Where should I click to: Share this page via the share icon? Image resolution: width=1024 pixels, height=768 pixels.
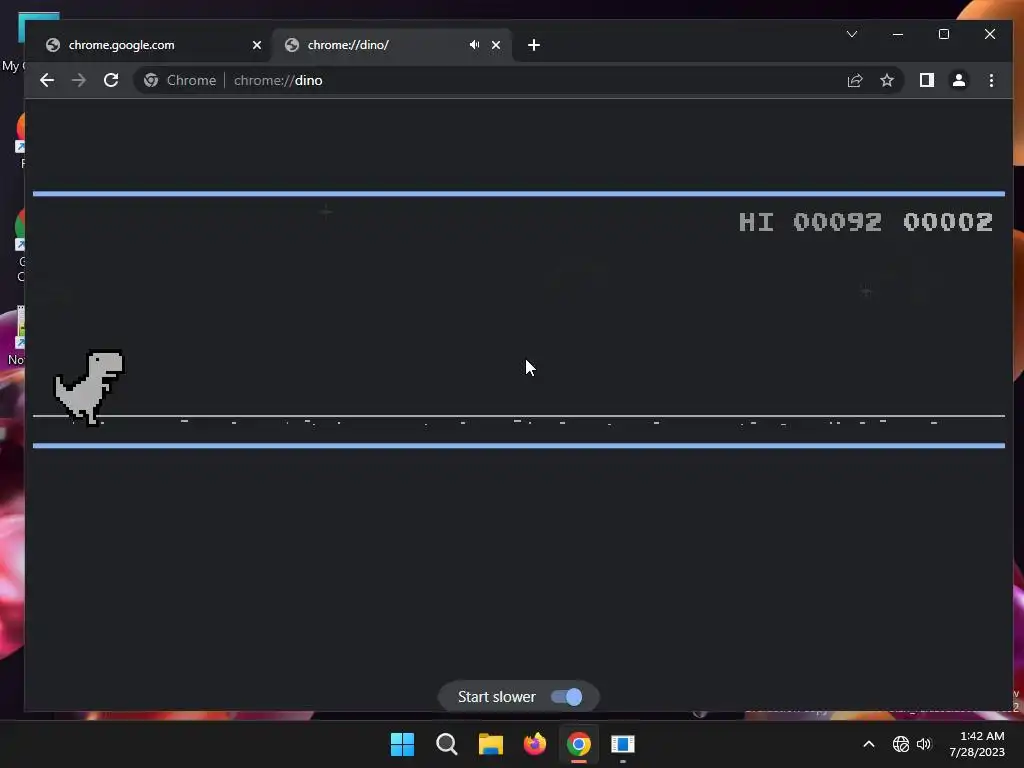855,80
